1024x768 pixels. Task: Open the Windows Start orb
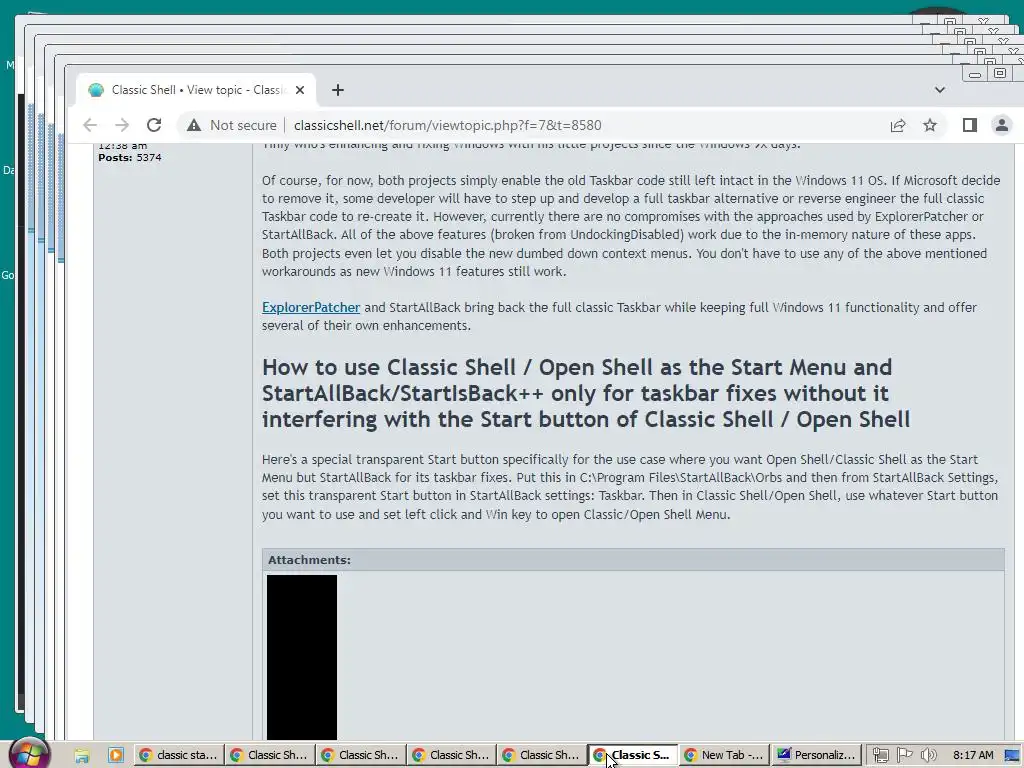[29, 755]
